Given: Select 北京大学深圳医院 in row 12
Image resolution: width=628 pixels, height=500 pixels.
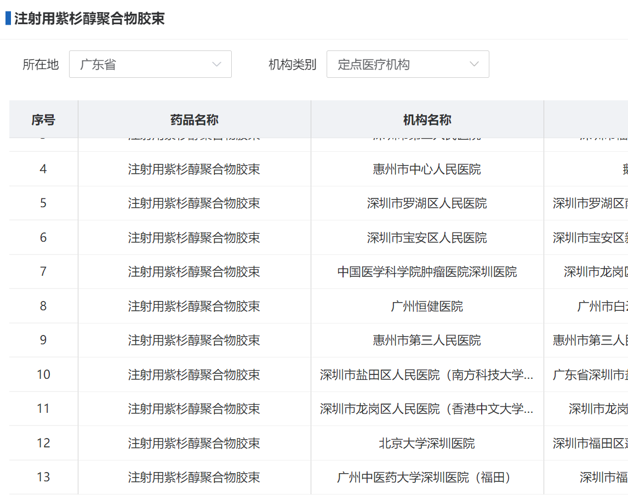Looking at the screenshot, I should tap(427, 443).
